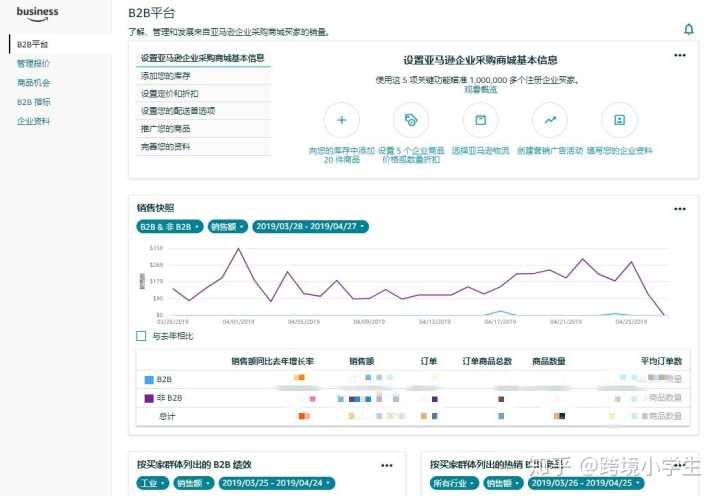Open 商品机会 in the sidebar

click(x=33, y=82)
